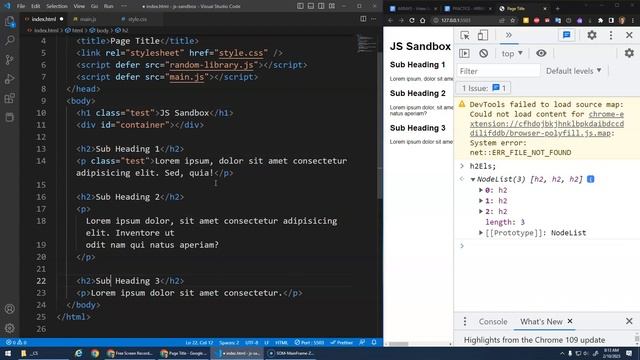Image resolution: width=640 pixels, height=360 pixels.
Task: Toggle the device toolbar in DevTools
Action: pos(482,35)
